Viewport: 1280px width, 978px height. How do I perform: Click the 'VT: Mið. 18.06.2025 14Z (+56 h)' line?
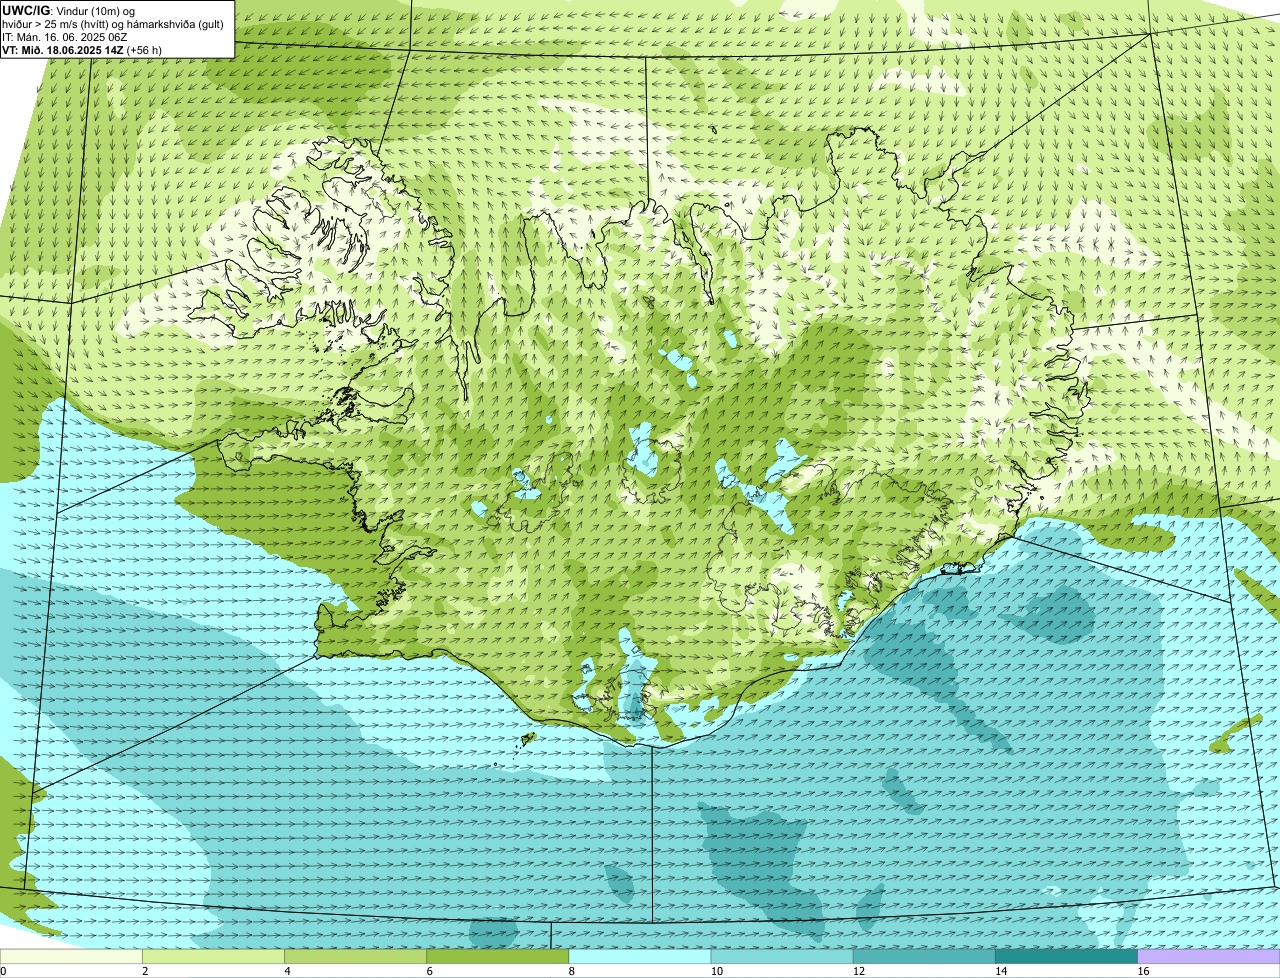tap(82, 50)
